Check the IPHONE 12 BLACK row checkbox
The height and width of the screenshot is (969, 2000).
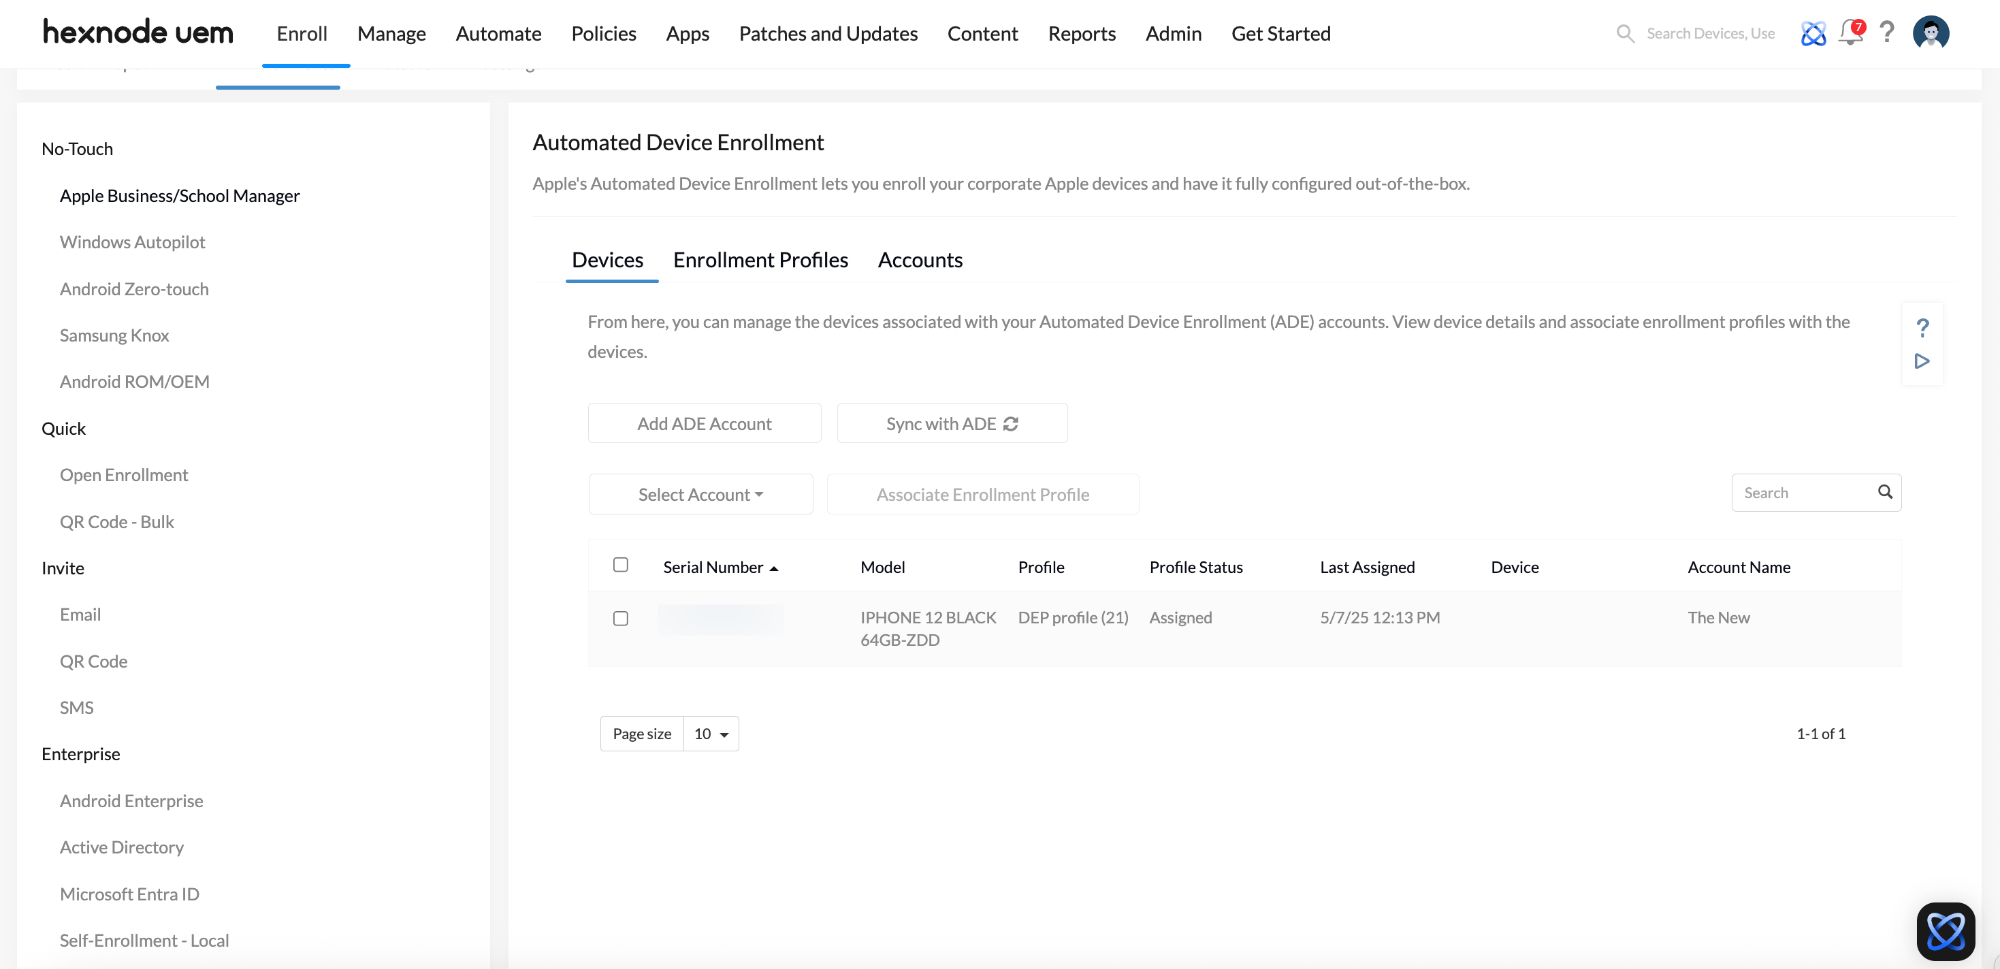click(x=621, y=618)
